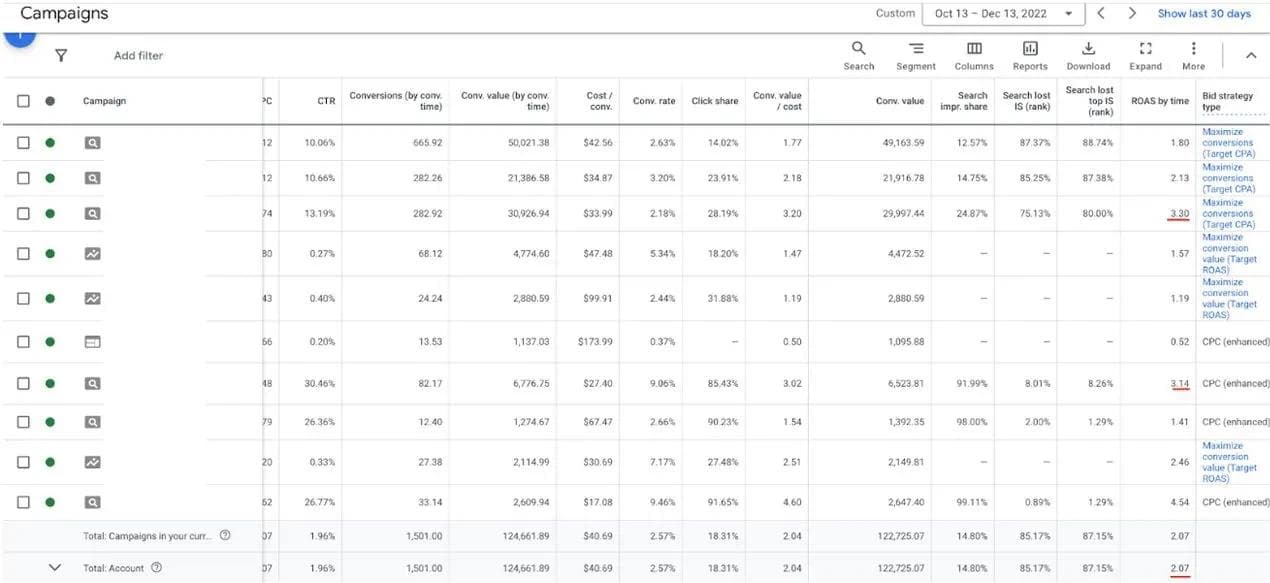Go to the previous date period

point(1101,14)
